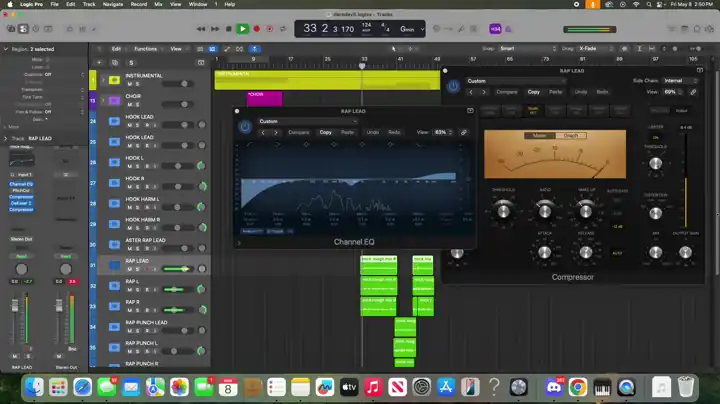This screenshot has width=720, height=404.
Task: Go to previous preset in Channel EQ
Action: (x=263, y=132)
